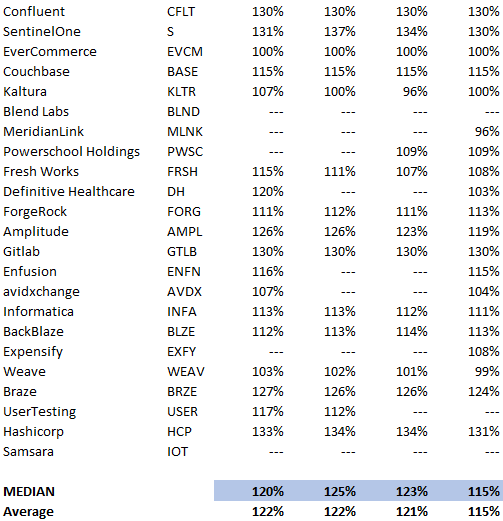Select Amplitude's 119% cell
Screen dimensions: 503x521
point(484,232)
